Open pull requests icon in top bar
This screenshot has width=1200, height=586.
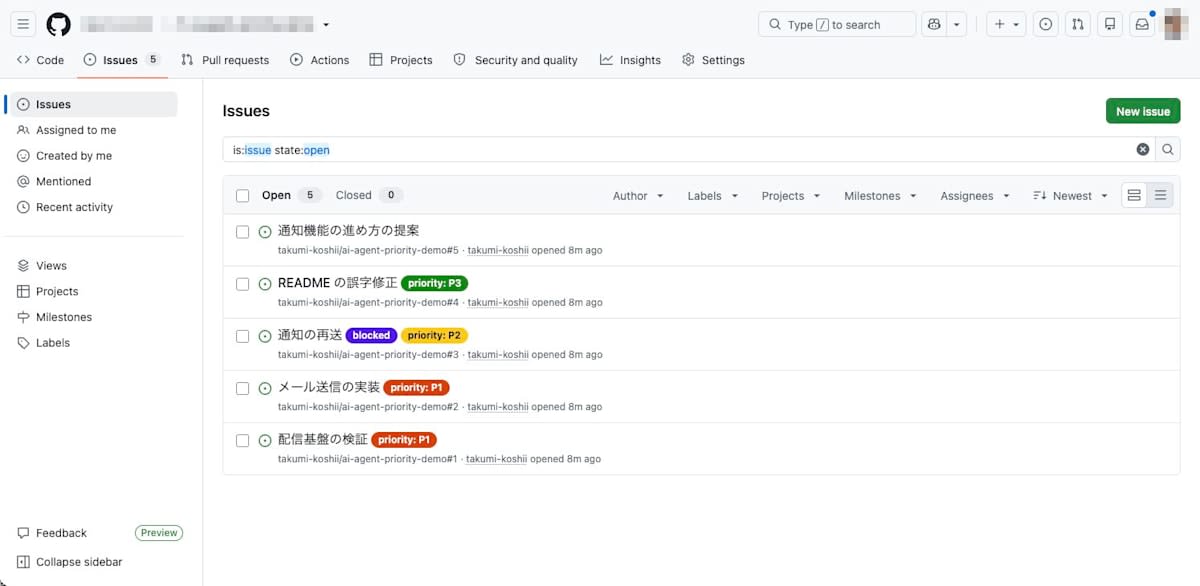click(1077, 24)
